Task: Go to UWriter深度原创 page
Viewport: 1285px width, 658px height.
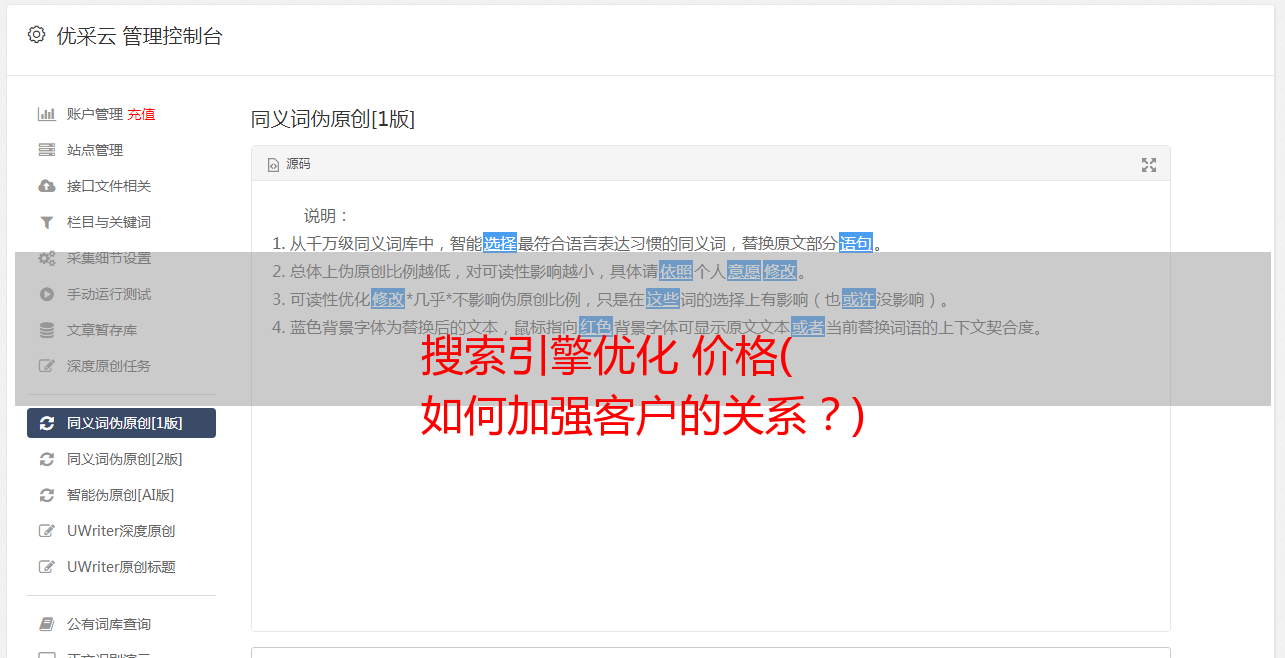Action: click(121, 531)
